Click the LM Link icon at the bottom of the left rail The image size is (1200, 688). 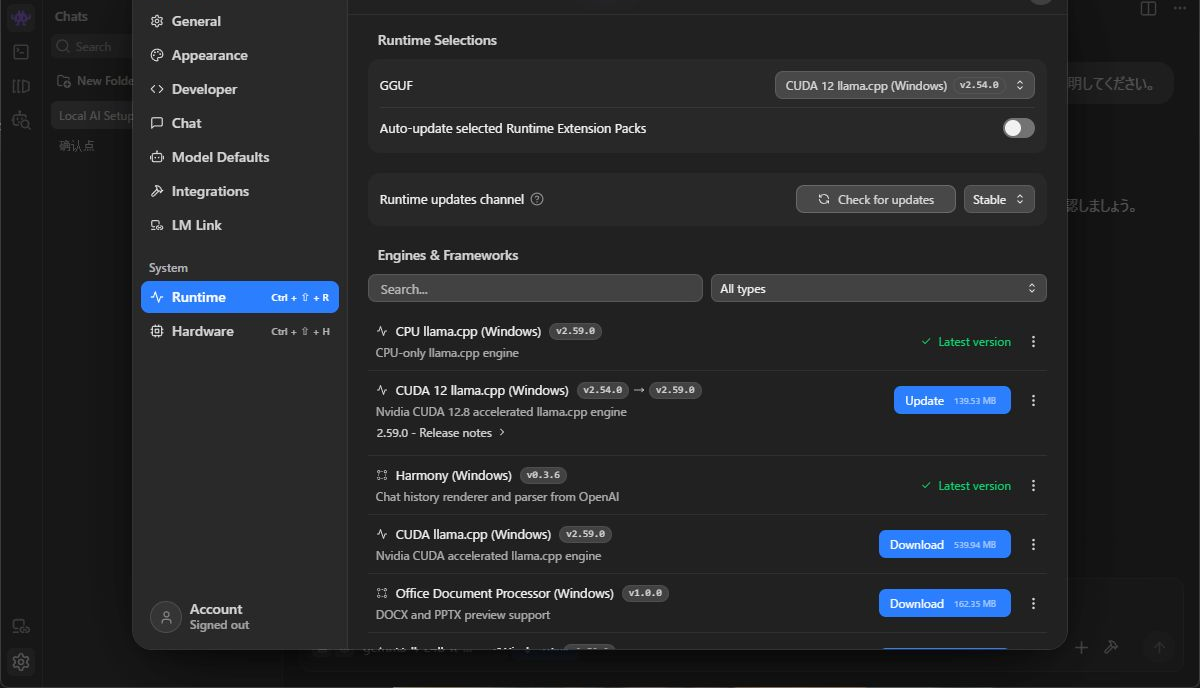[21, 627]
